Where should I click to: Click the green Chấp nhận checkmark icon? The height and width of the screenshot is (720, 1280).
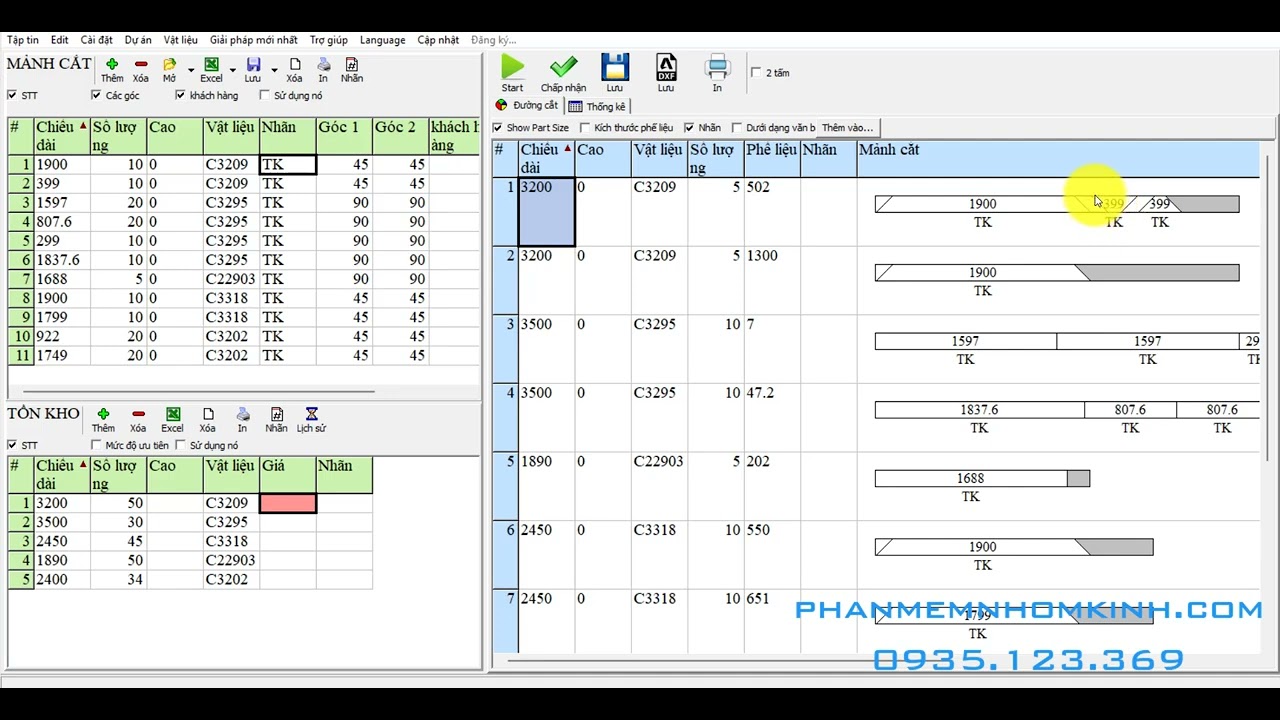(563, 67)
